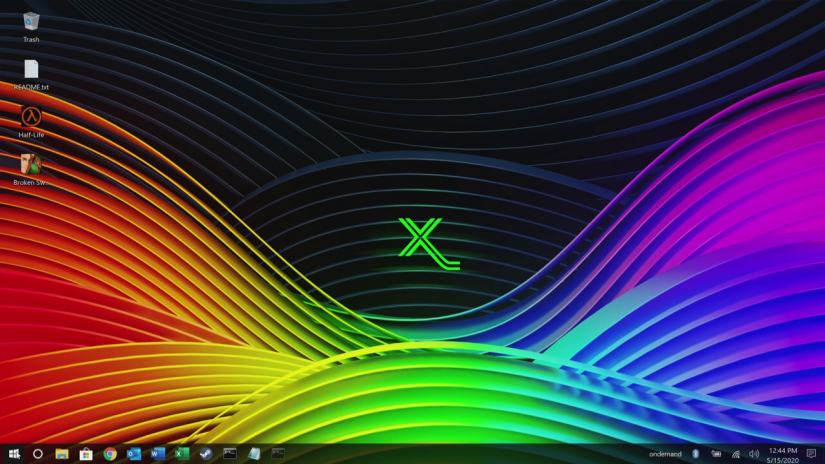Click the notepad icon in the taskbar
Image resolution: width=825 pixels, height=464 pixels.
254,453
